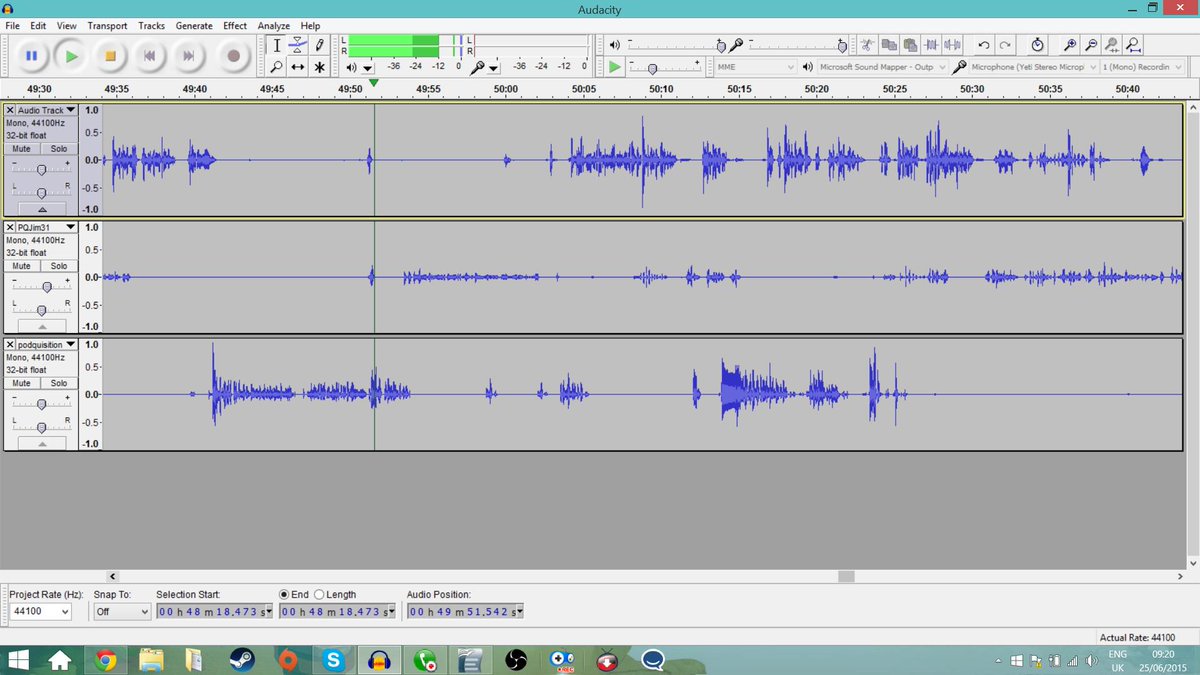Click the Trim audio icon
The height and width of the screenshot is (675, 1200).
933,45
